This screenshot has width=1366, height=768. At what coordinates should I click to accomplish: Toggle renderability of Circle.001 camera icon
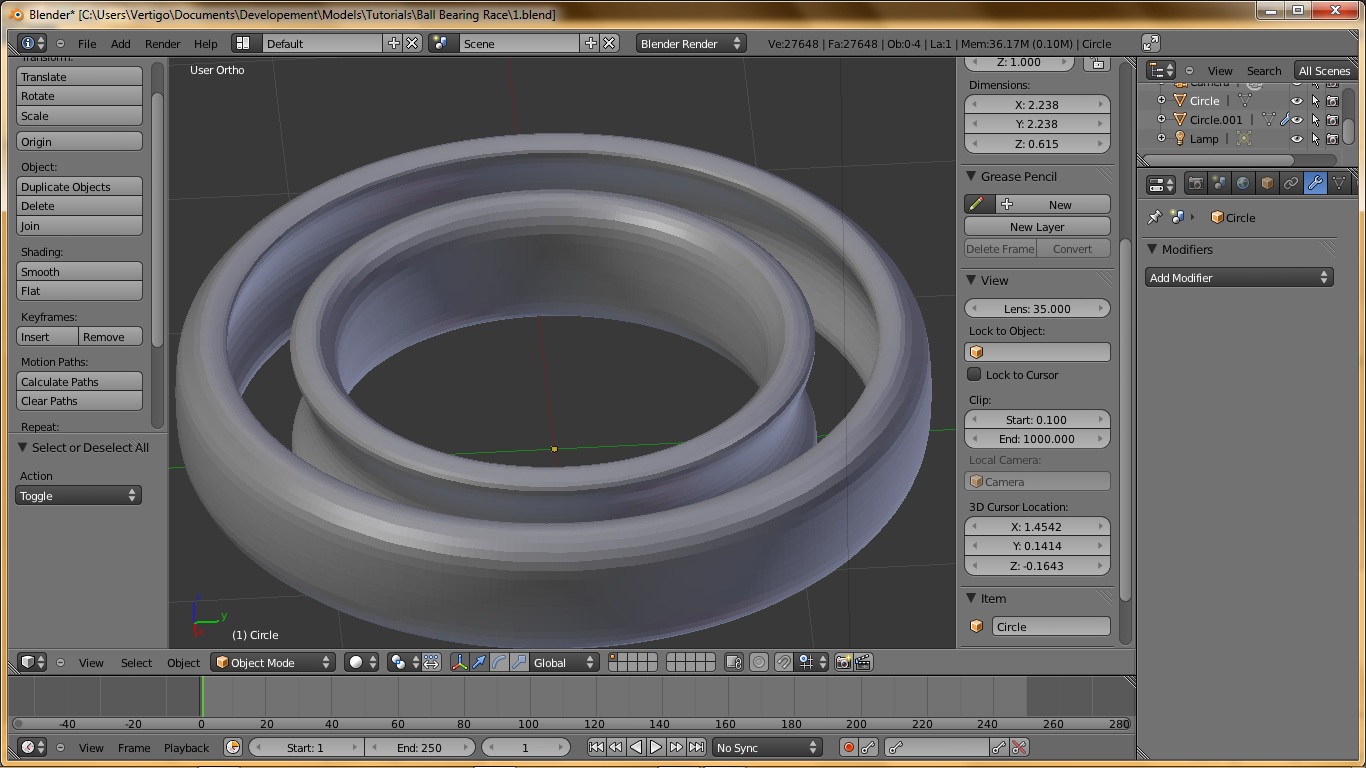(x=1332, y=119)
